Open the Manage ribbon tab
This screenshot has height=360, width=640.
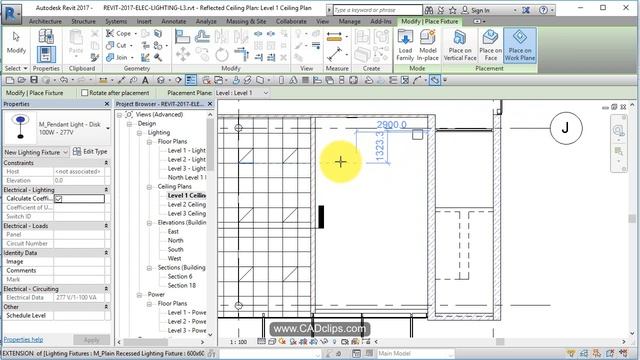[349, 21]
